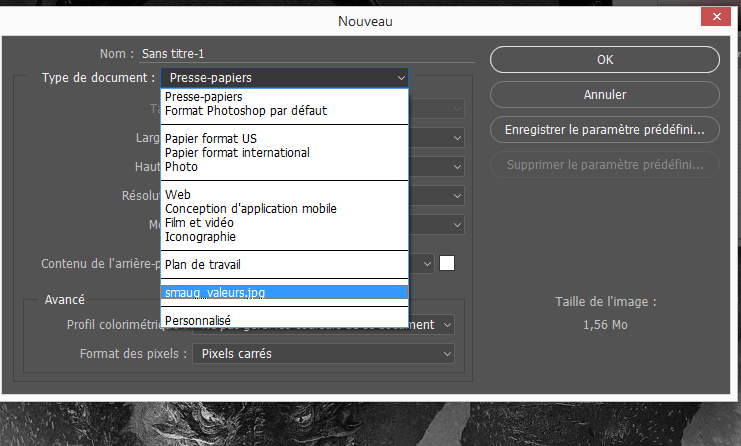Screen dimensions: 741x446
Task: Click Enregistrer le paramètre prédéfini button
Action: pos(604,130)
